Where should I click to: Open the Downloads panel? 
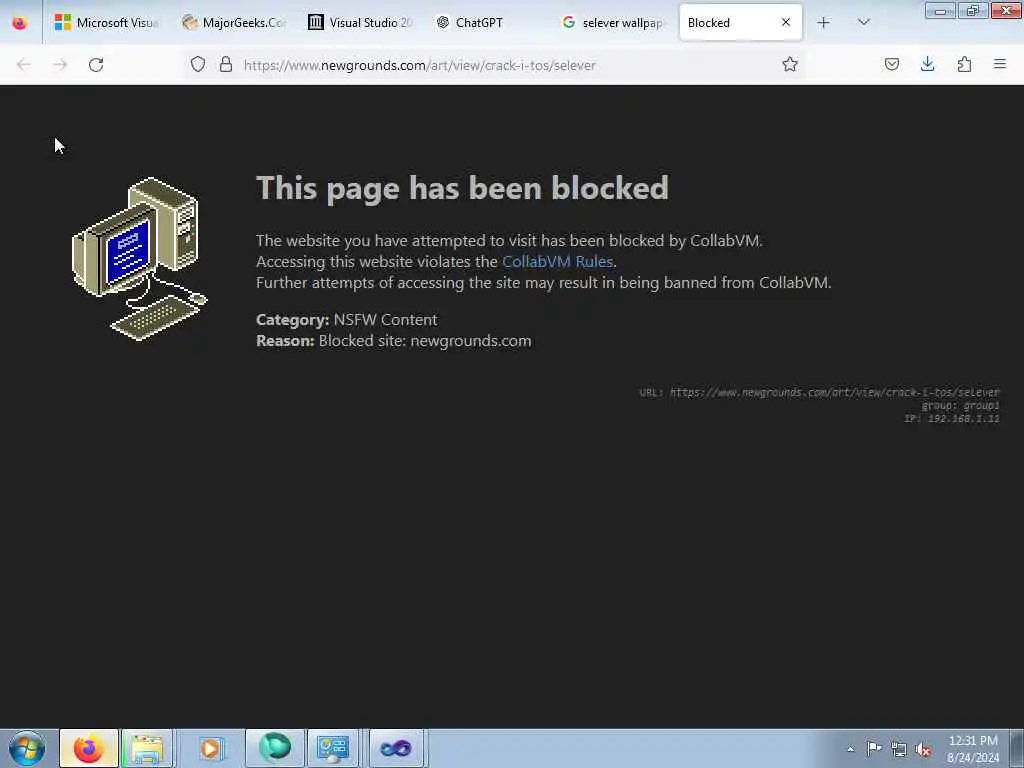point(927,64)
